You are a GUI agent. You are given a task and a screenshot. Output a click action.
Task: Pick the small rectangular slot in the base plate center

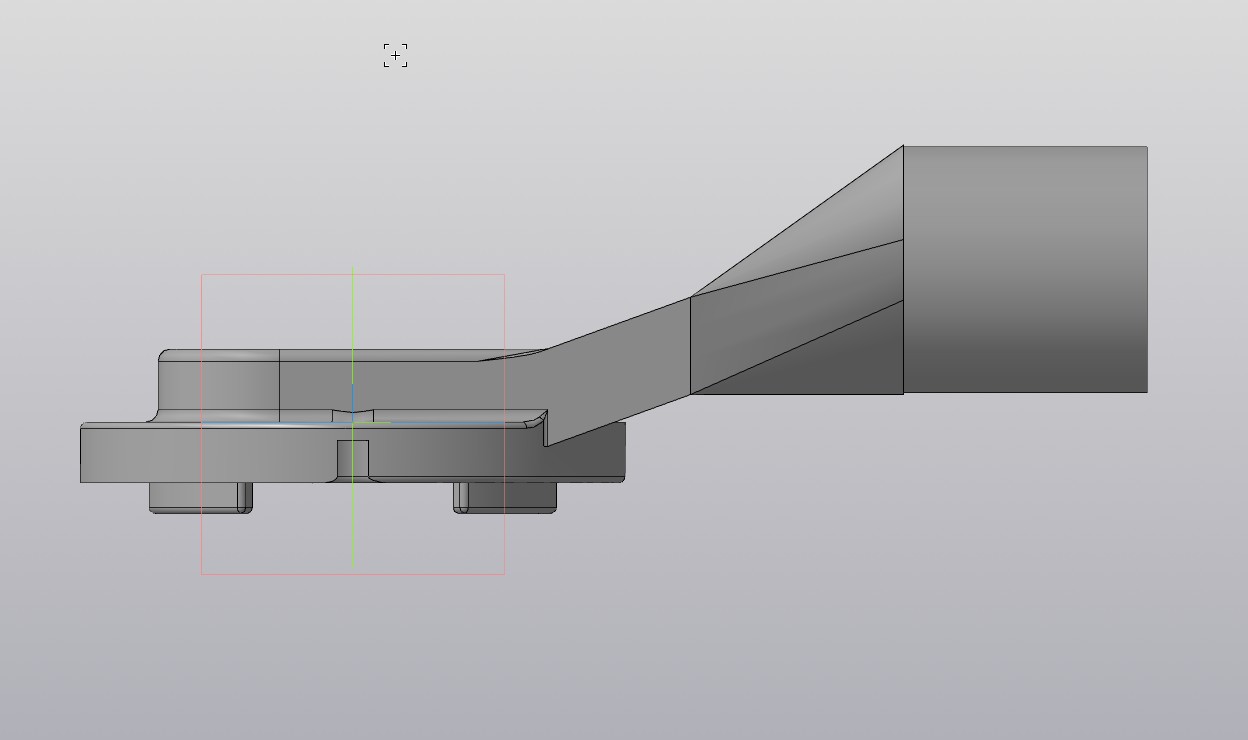coord(353,458)
